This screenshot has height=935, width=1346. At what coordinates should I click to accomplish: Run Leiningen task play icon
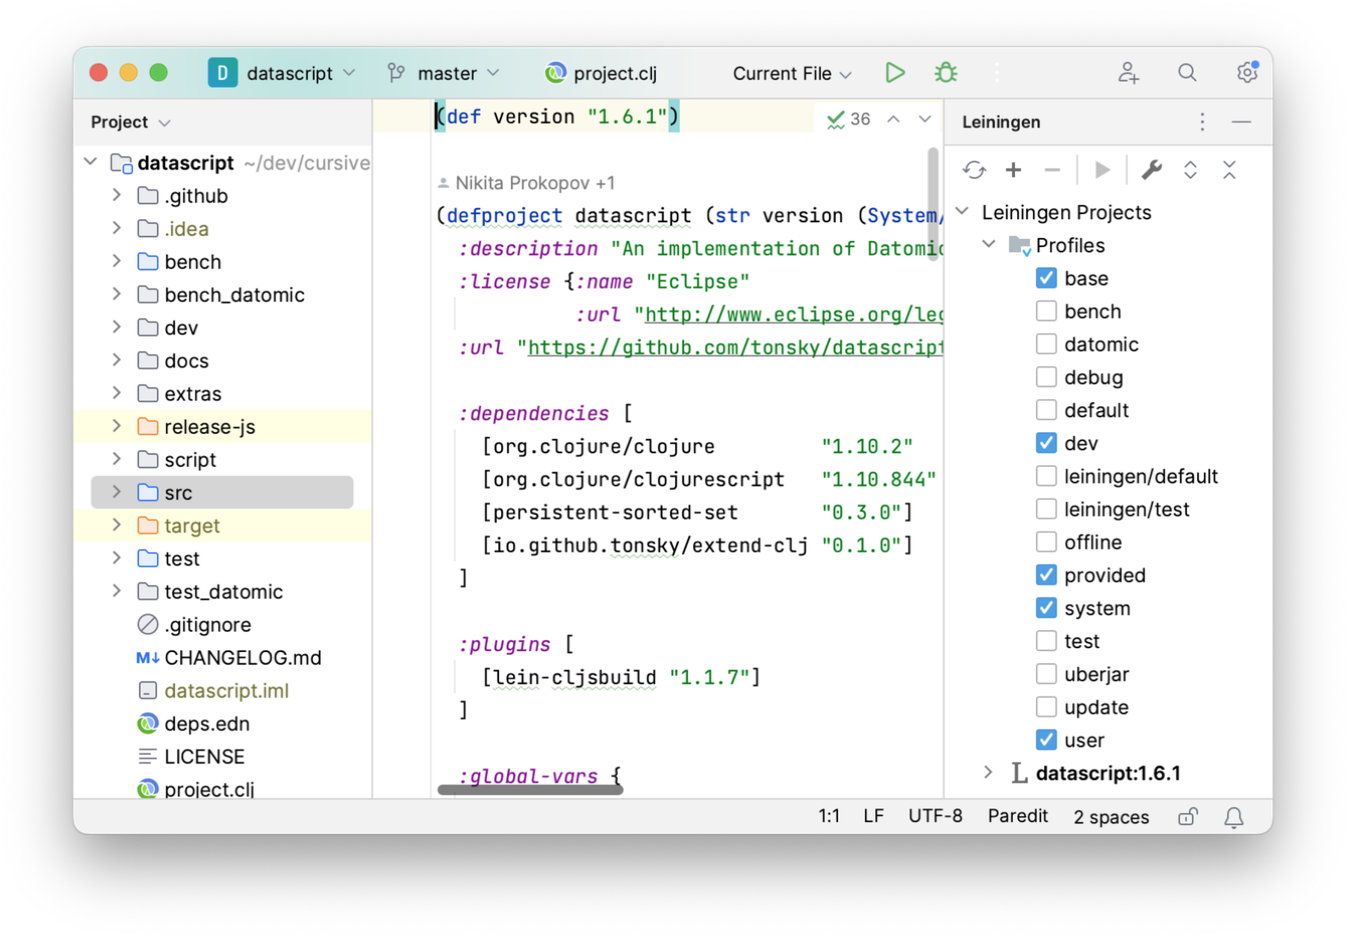1102,170
